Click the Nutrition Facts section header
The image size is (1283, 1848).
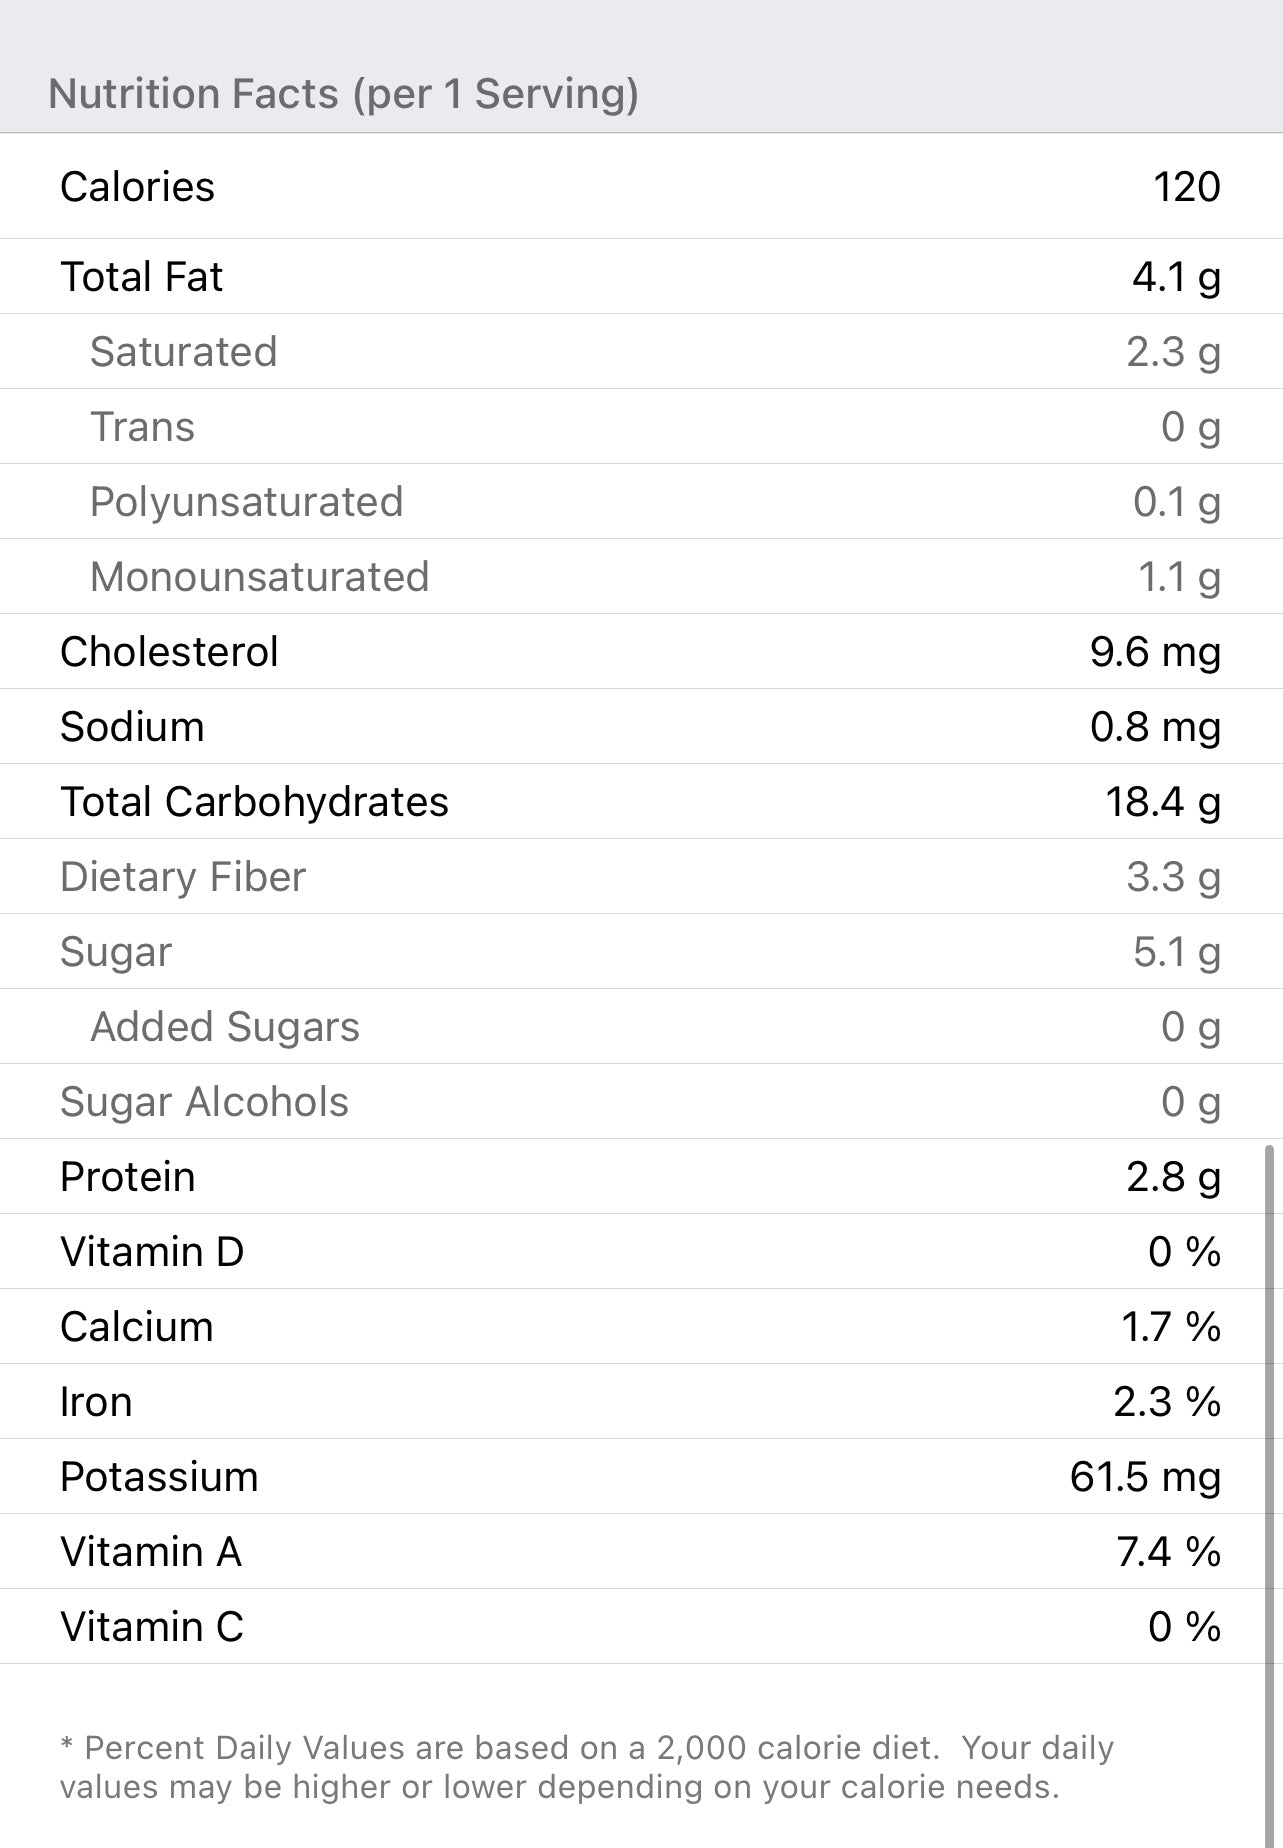(343, 94)
